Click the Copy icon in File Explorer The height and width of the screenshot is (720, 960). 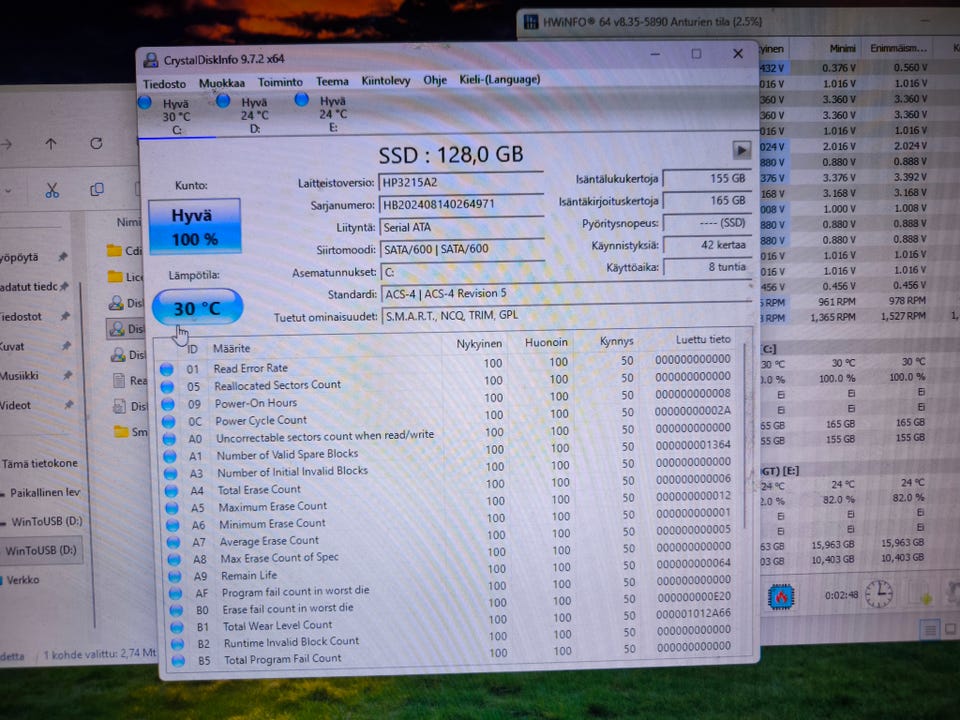pos(97,190)
